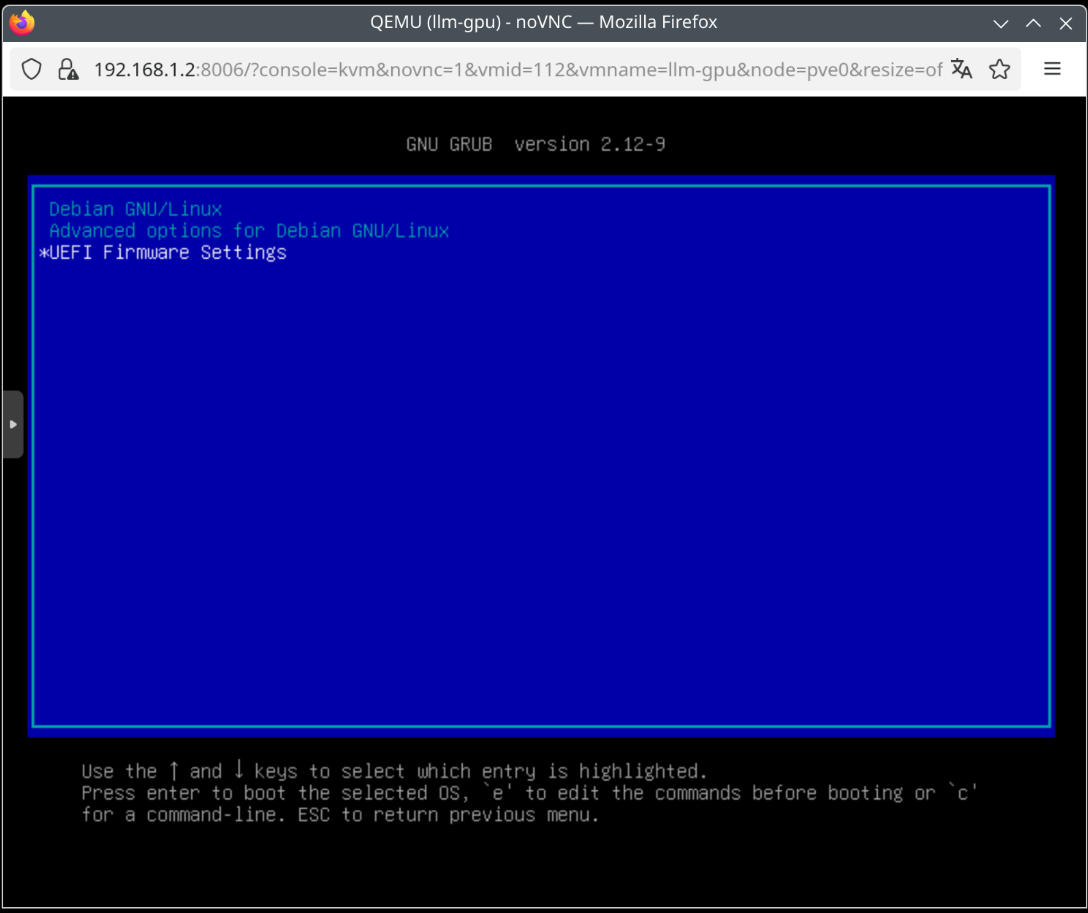Select the Debian GNU/Linux boot entry

135,209
